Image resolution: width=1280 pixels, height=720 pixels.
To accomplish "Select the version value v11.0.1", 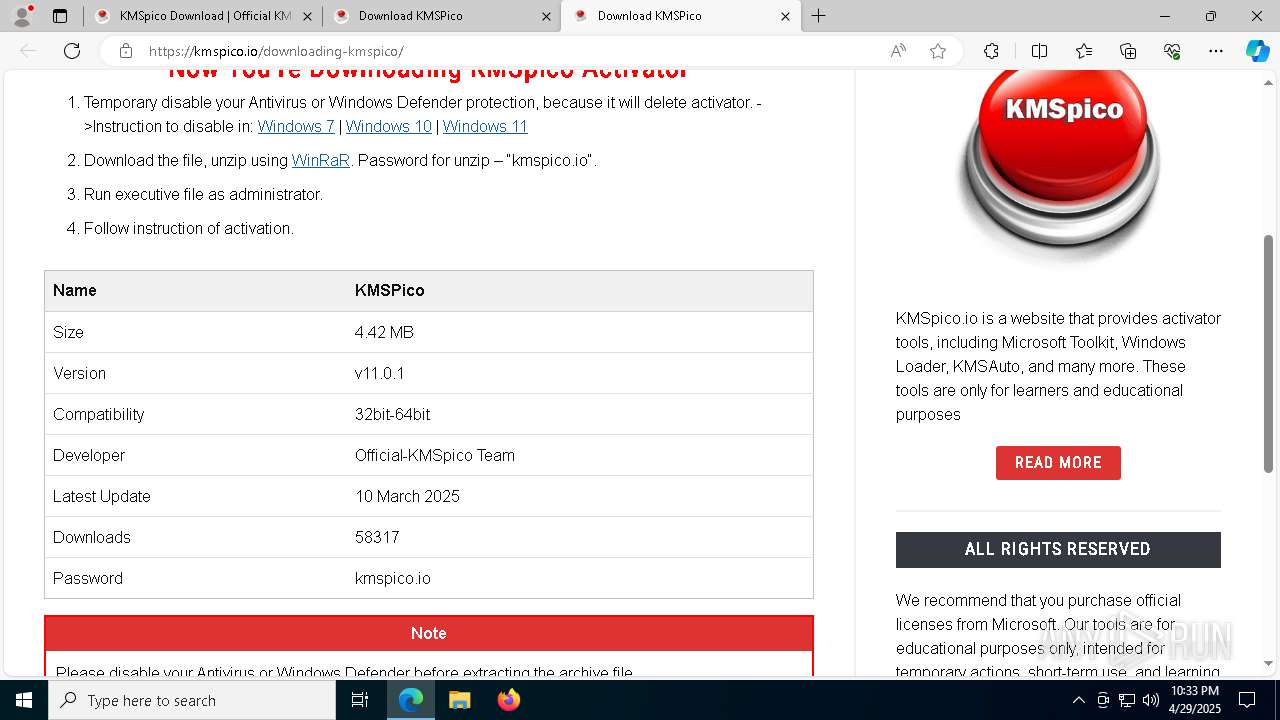I will click(x=380, y=373).
